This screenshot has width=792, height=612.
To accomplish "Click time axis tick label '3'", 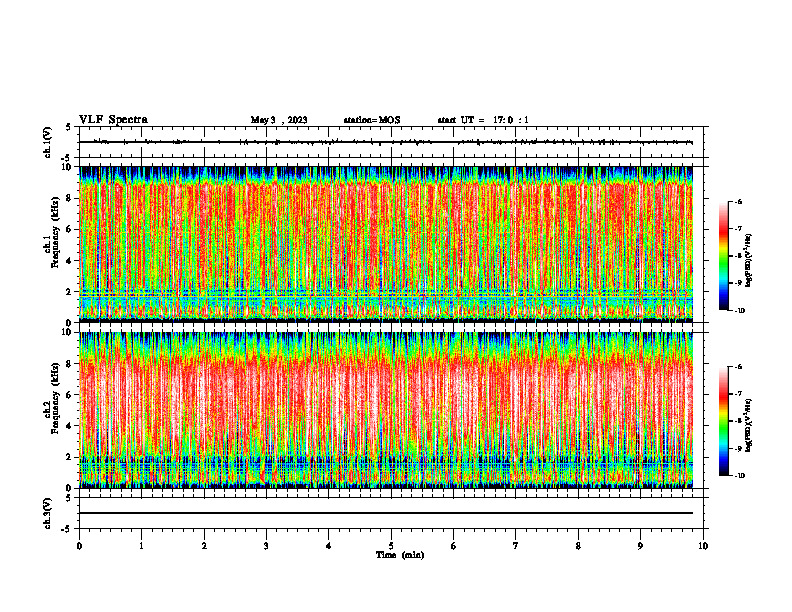I will pyautogui.click(x=266, y=546).
